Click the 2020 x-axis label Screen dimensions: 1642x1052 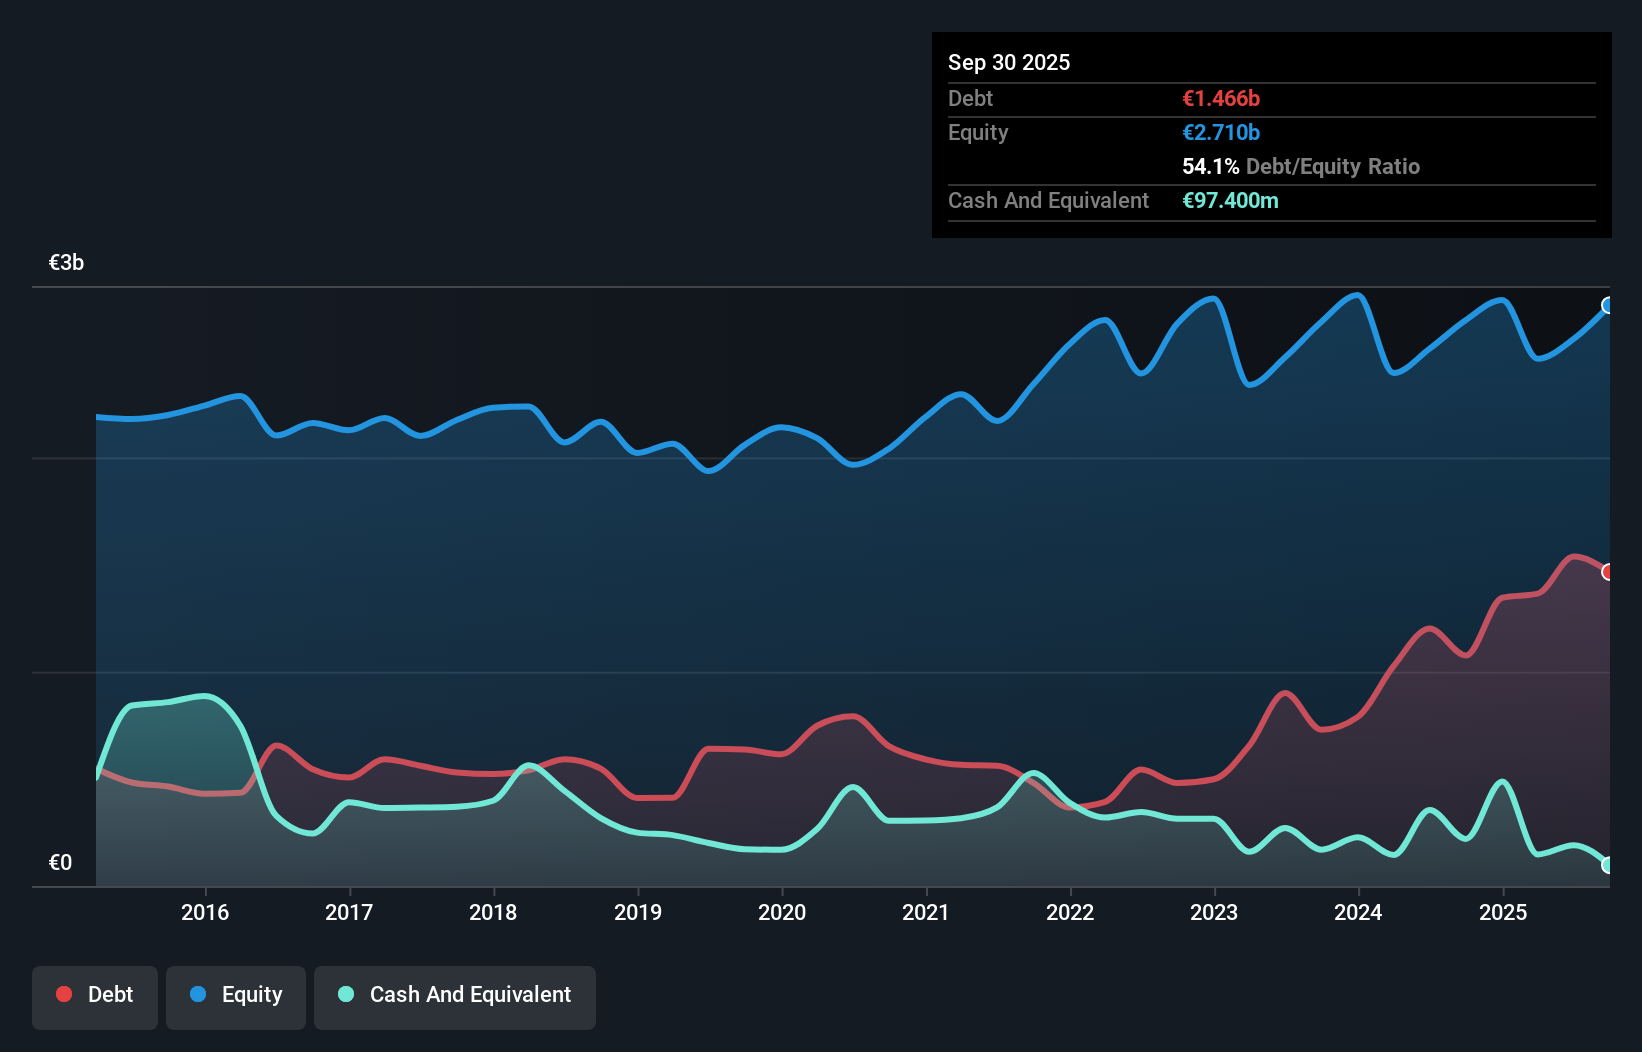tap(782, 912)
